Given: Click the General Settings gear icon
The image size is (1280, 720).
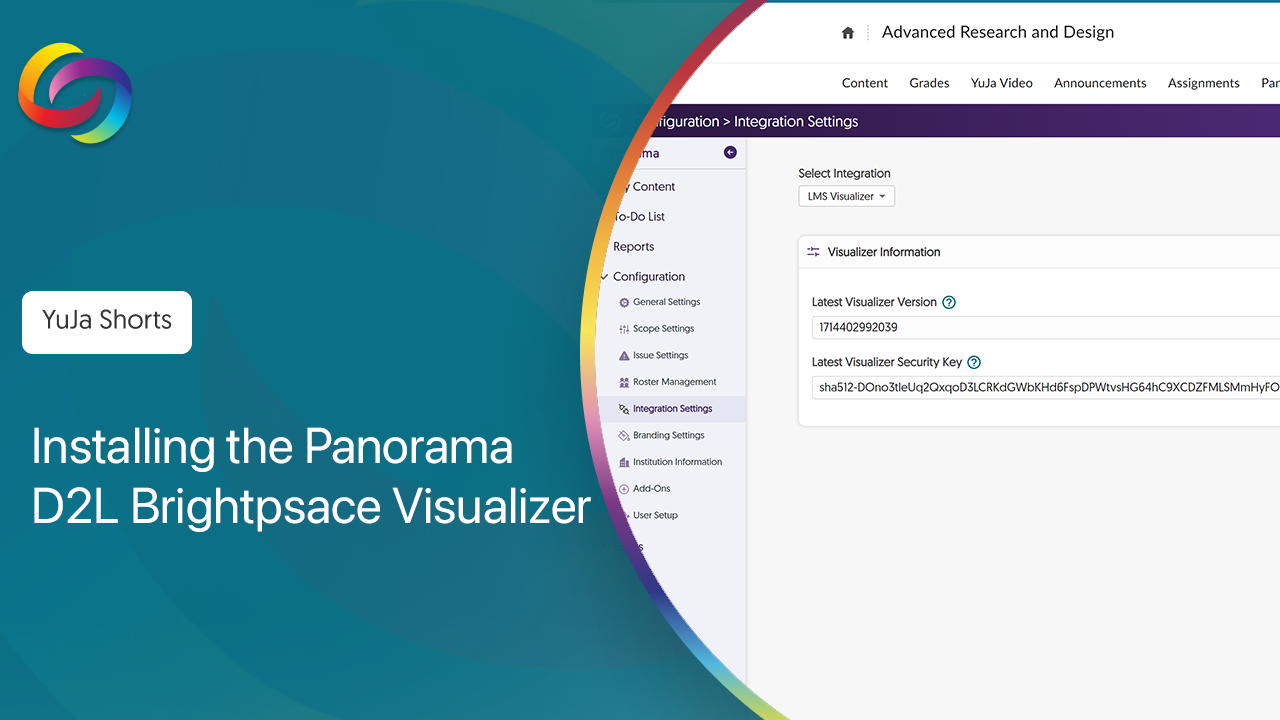Looking at the screenshot, I should [625, 302].
